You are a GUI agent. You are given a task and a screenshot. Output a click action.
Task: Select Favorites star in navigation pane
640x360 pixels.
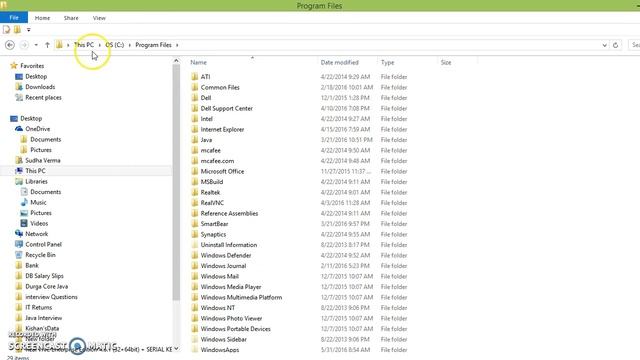(x=14, y=66)
